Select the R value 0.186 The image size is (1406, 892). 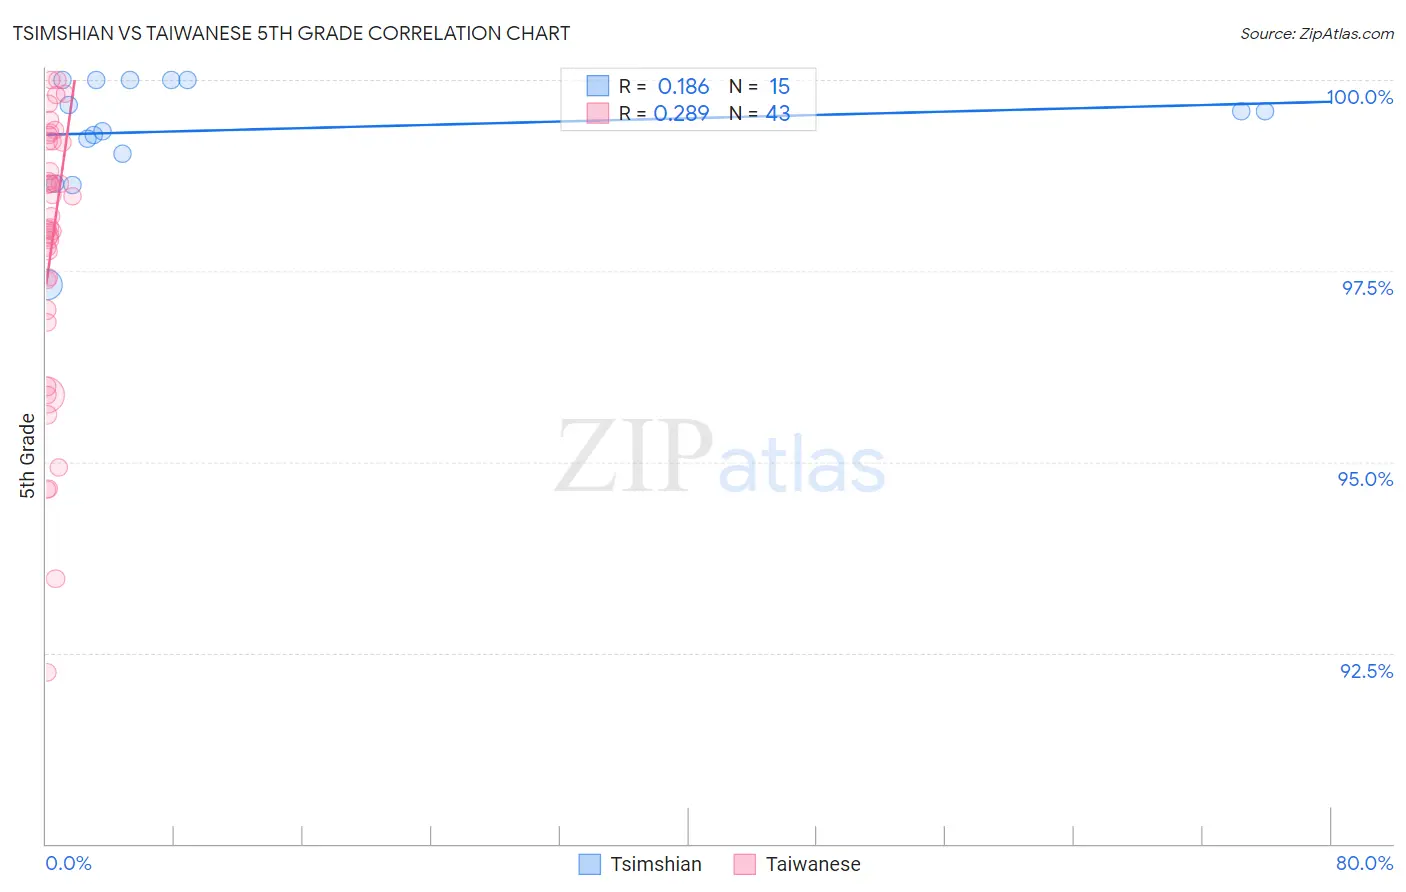[x=683, y=87]
